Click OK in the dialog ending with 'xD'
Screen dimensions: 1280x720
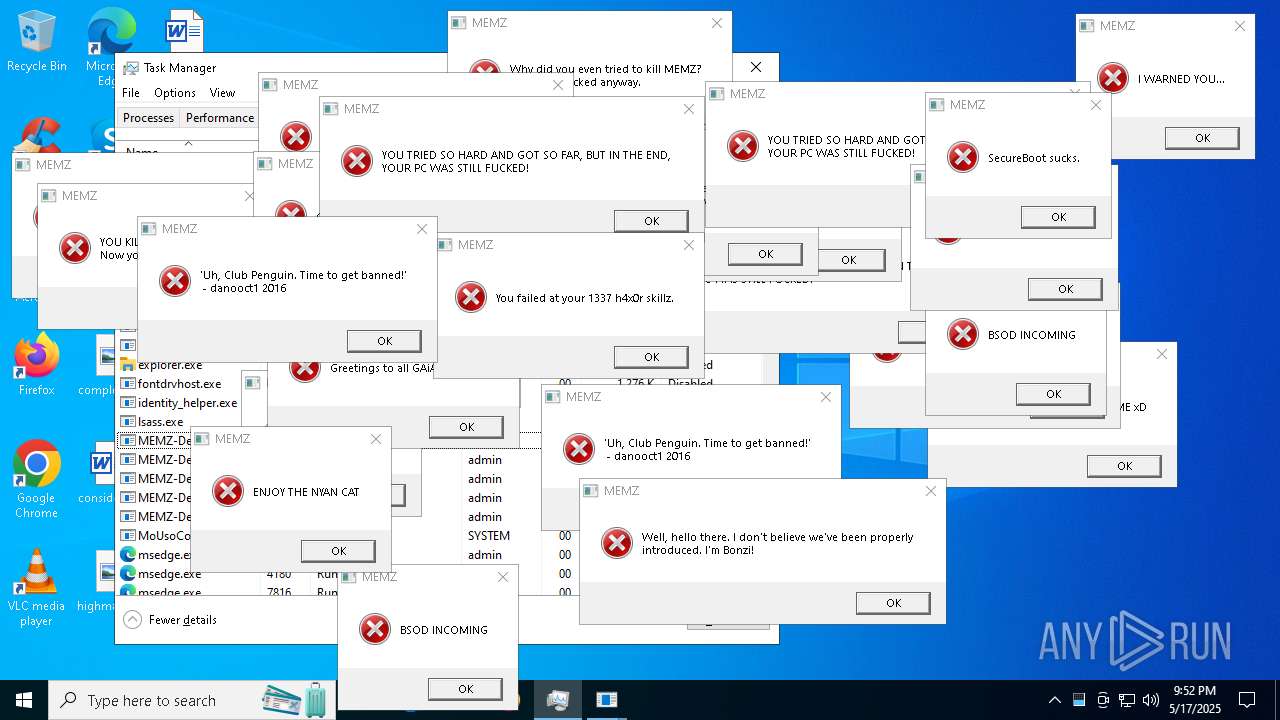[1124, 466]
